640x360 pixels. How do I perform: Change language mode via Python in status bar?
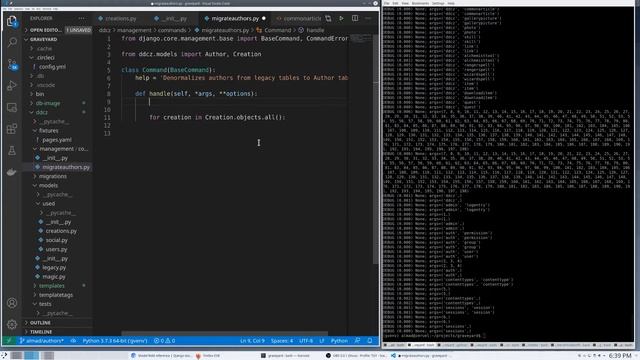pyautogui.click(x=339, y=340)
